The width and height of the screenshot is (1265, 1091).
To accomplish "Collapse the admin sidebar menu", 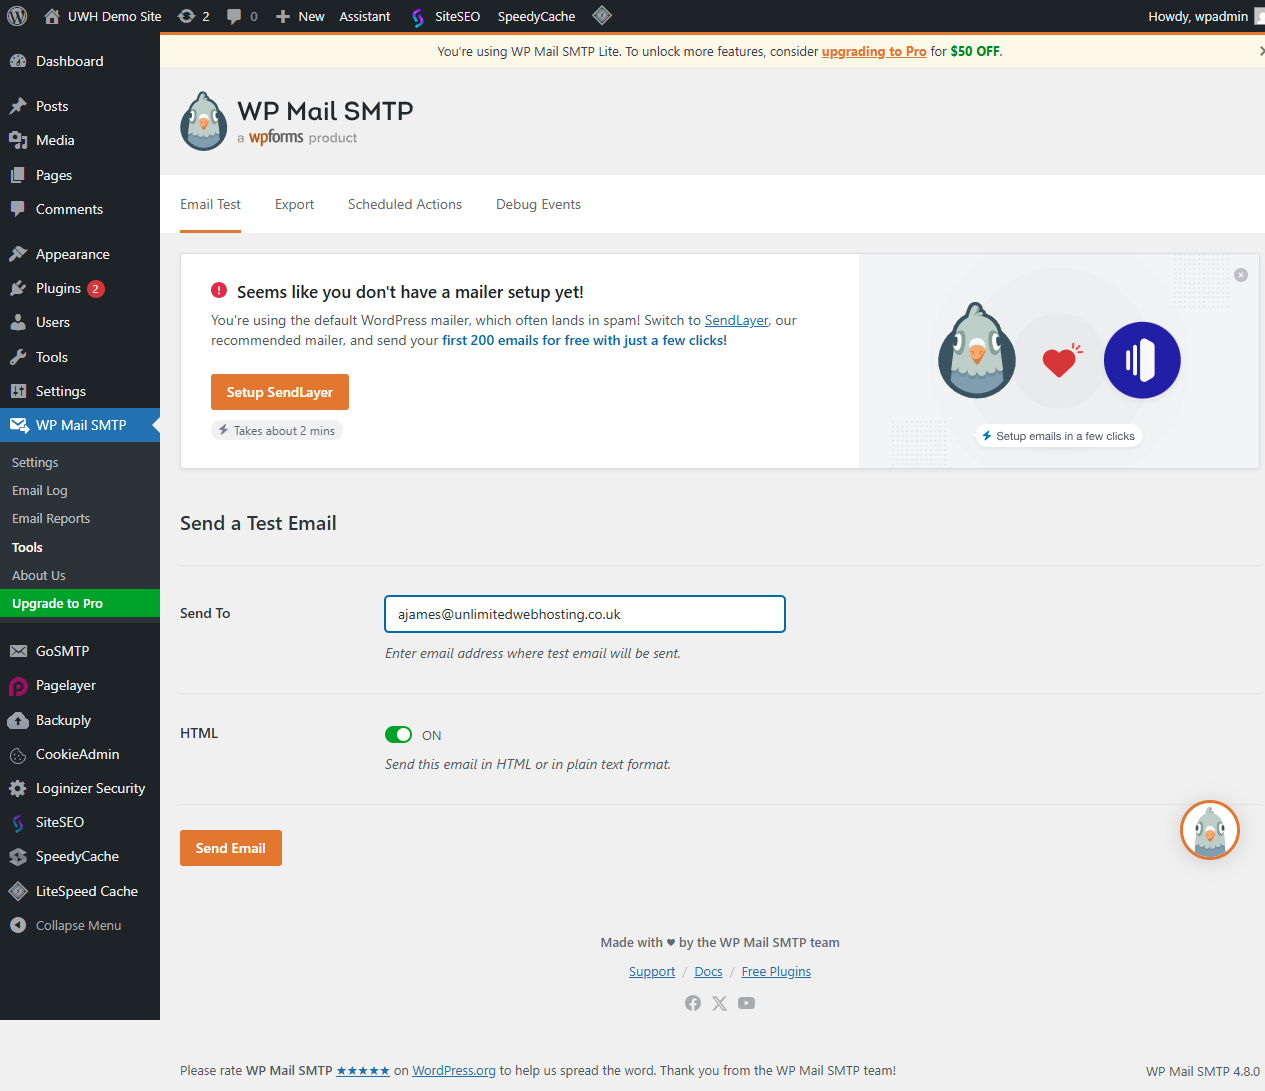I will click(66, 925).
